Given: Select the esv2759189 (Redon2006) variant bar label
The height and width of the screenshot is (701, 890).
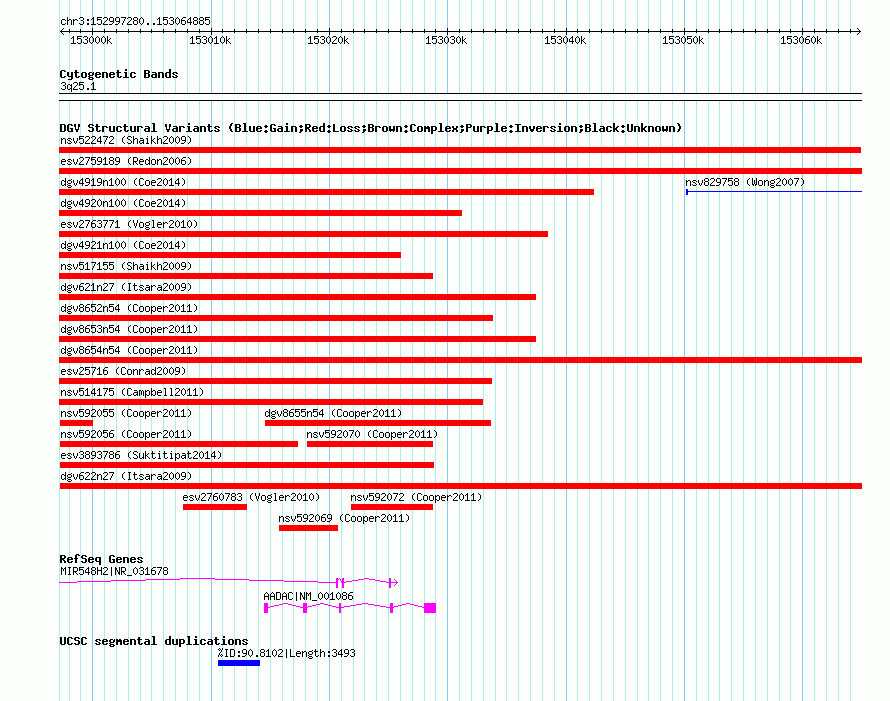Looking at the screenshot, I should click(126, 161).
